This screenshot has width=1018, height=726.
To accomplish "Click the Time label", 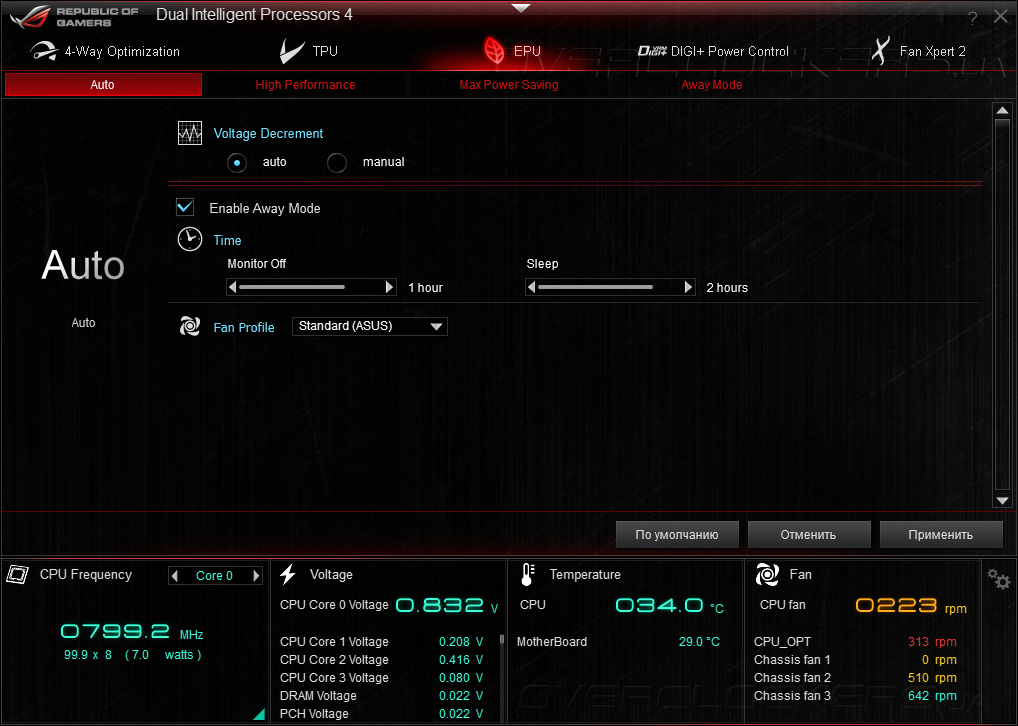I will click(227, 240).
